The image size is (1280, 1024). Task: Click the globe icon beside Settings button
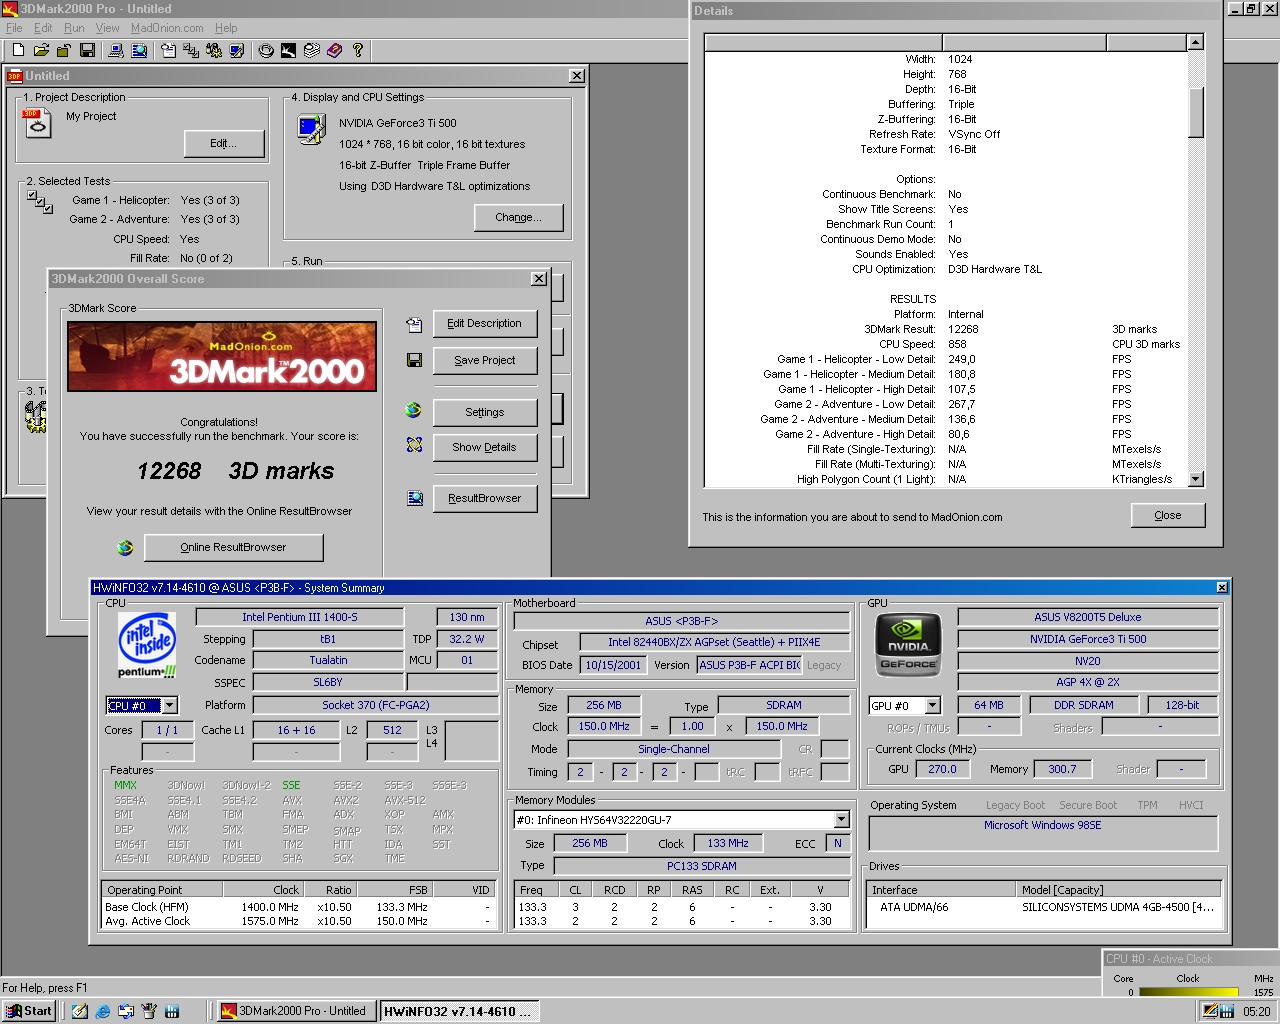point(414,410)
